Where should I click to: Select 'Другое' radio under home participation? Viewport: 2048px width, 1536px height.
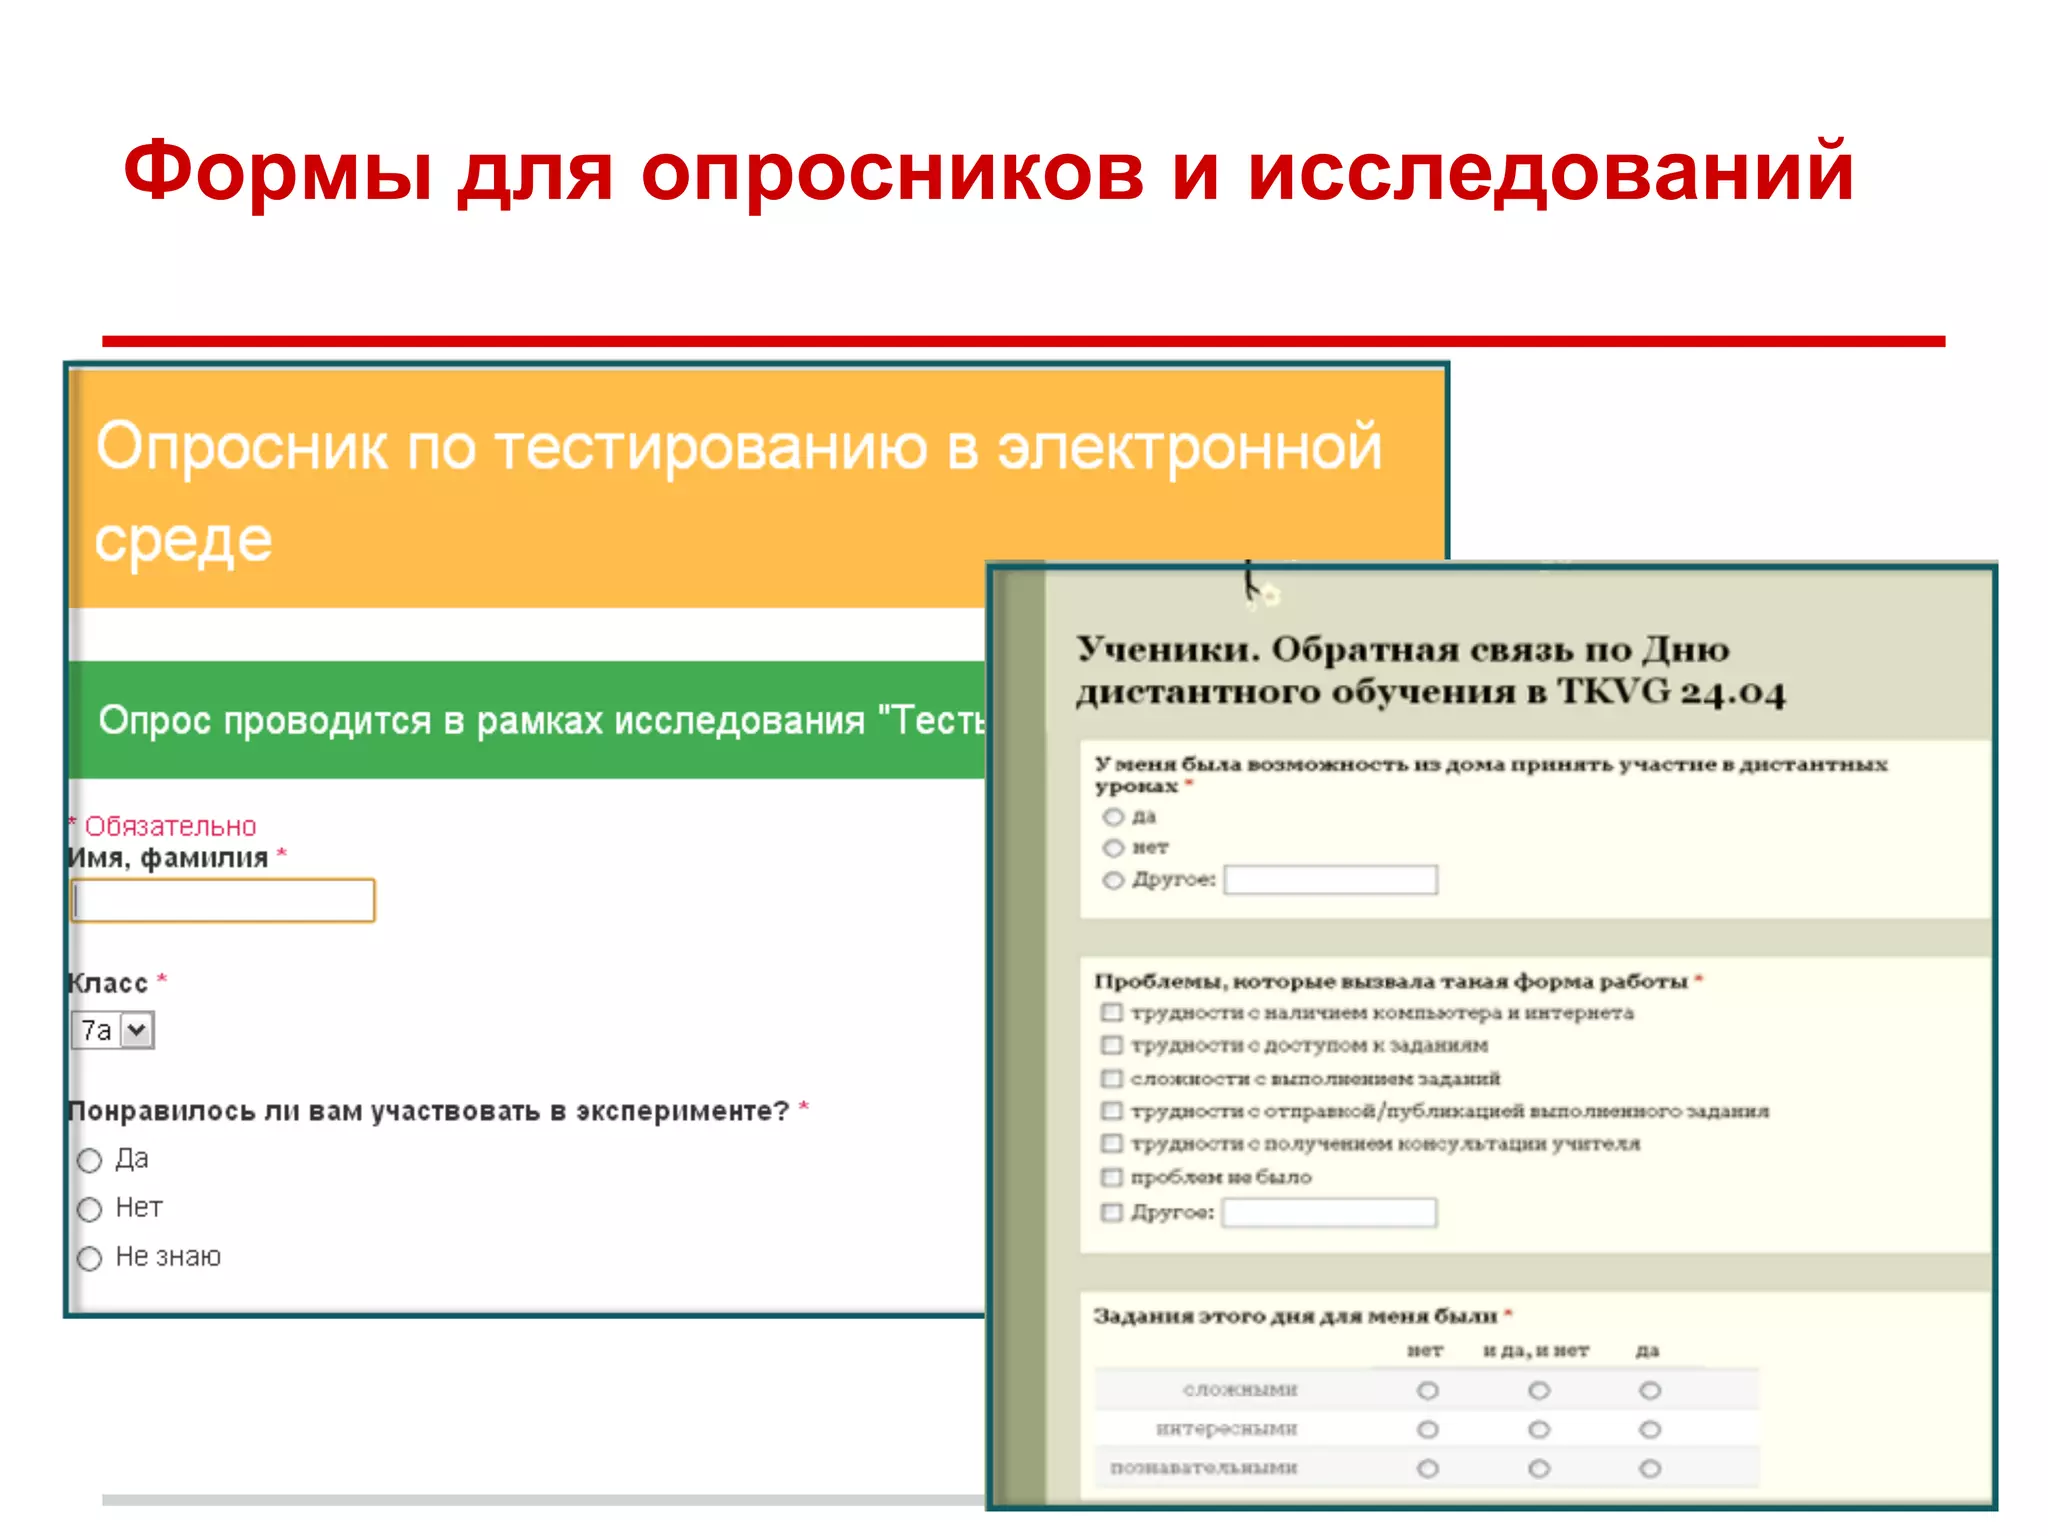[x=1113, y=880]
